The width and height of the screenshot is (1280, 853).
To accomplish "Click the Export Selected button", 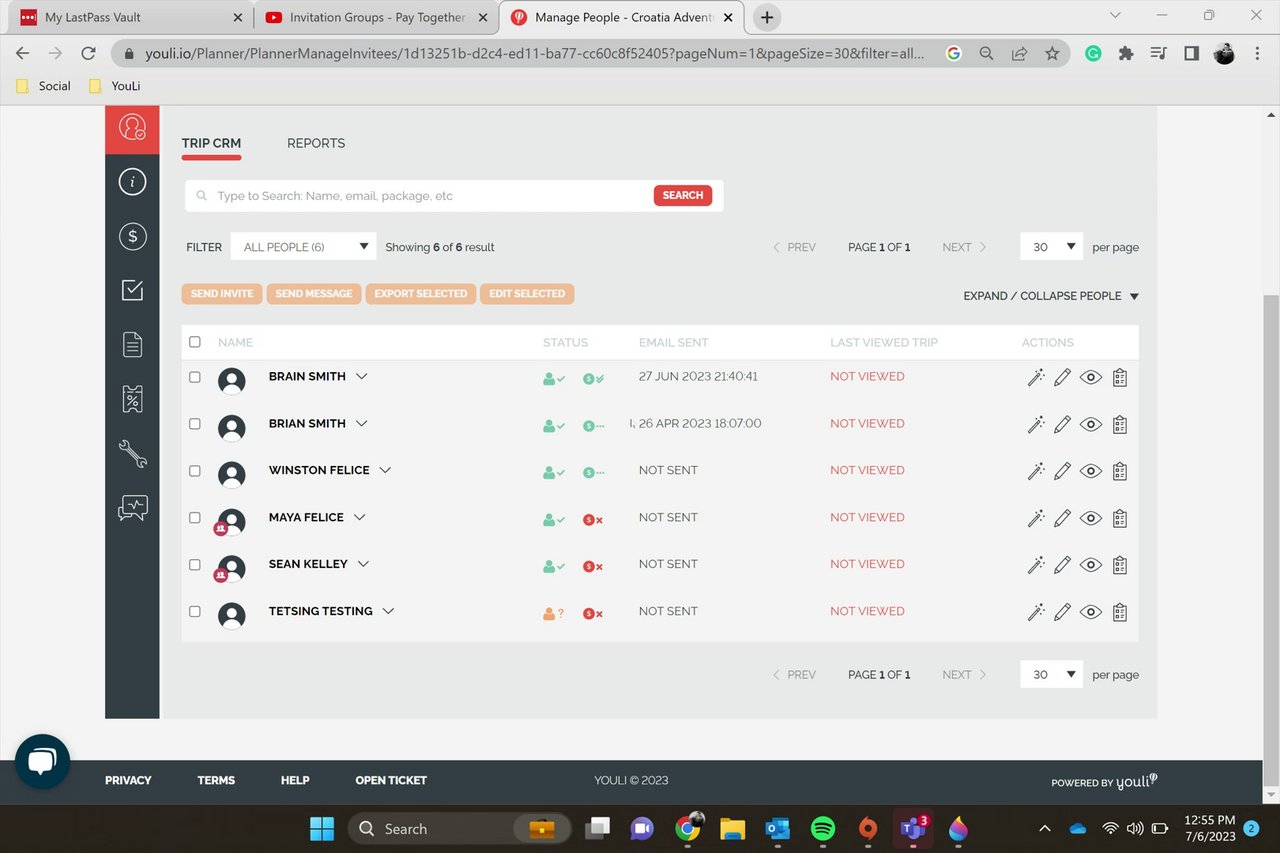I will [x=421, y=294].
